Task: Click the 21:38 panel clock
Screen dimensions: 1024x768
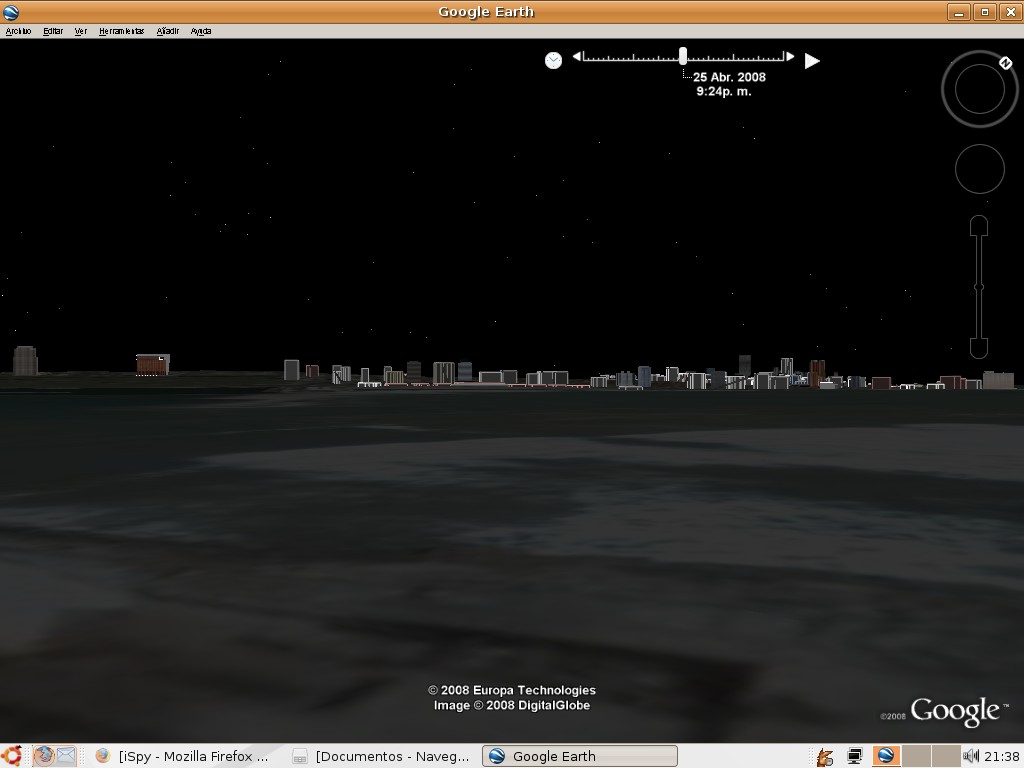Action: tap(1002, 756)
